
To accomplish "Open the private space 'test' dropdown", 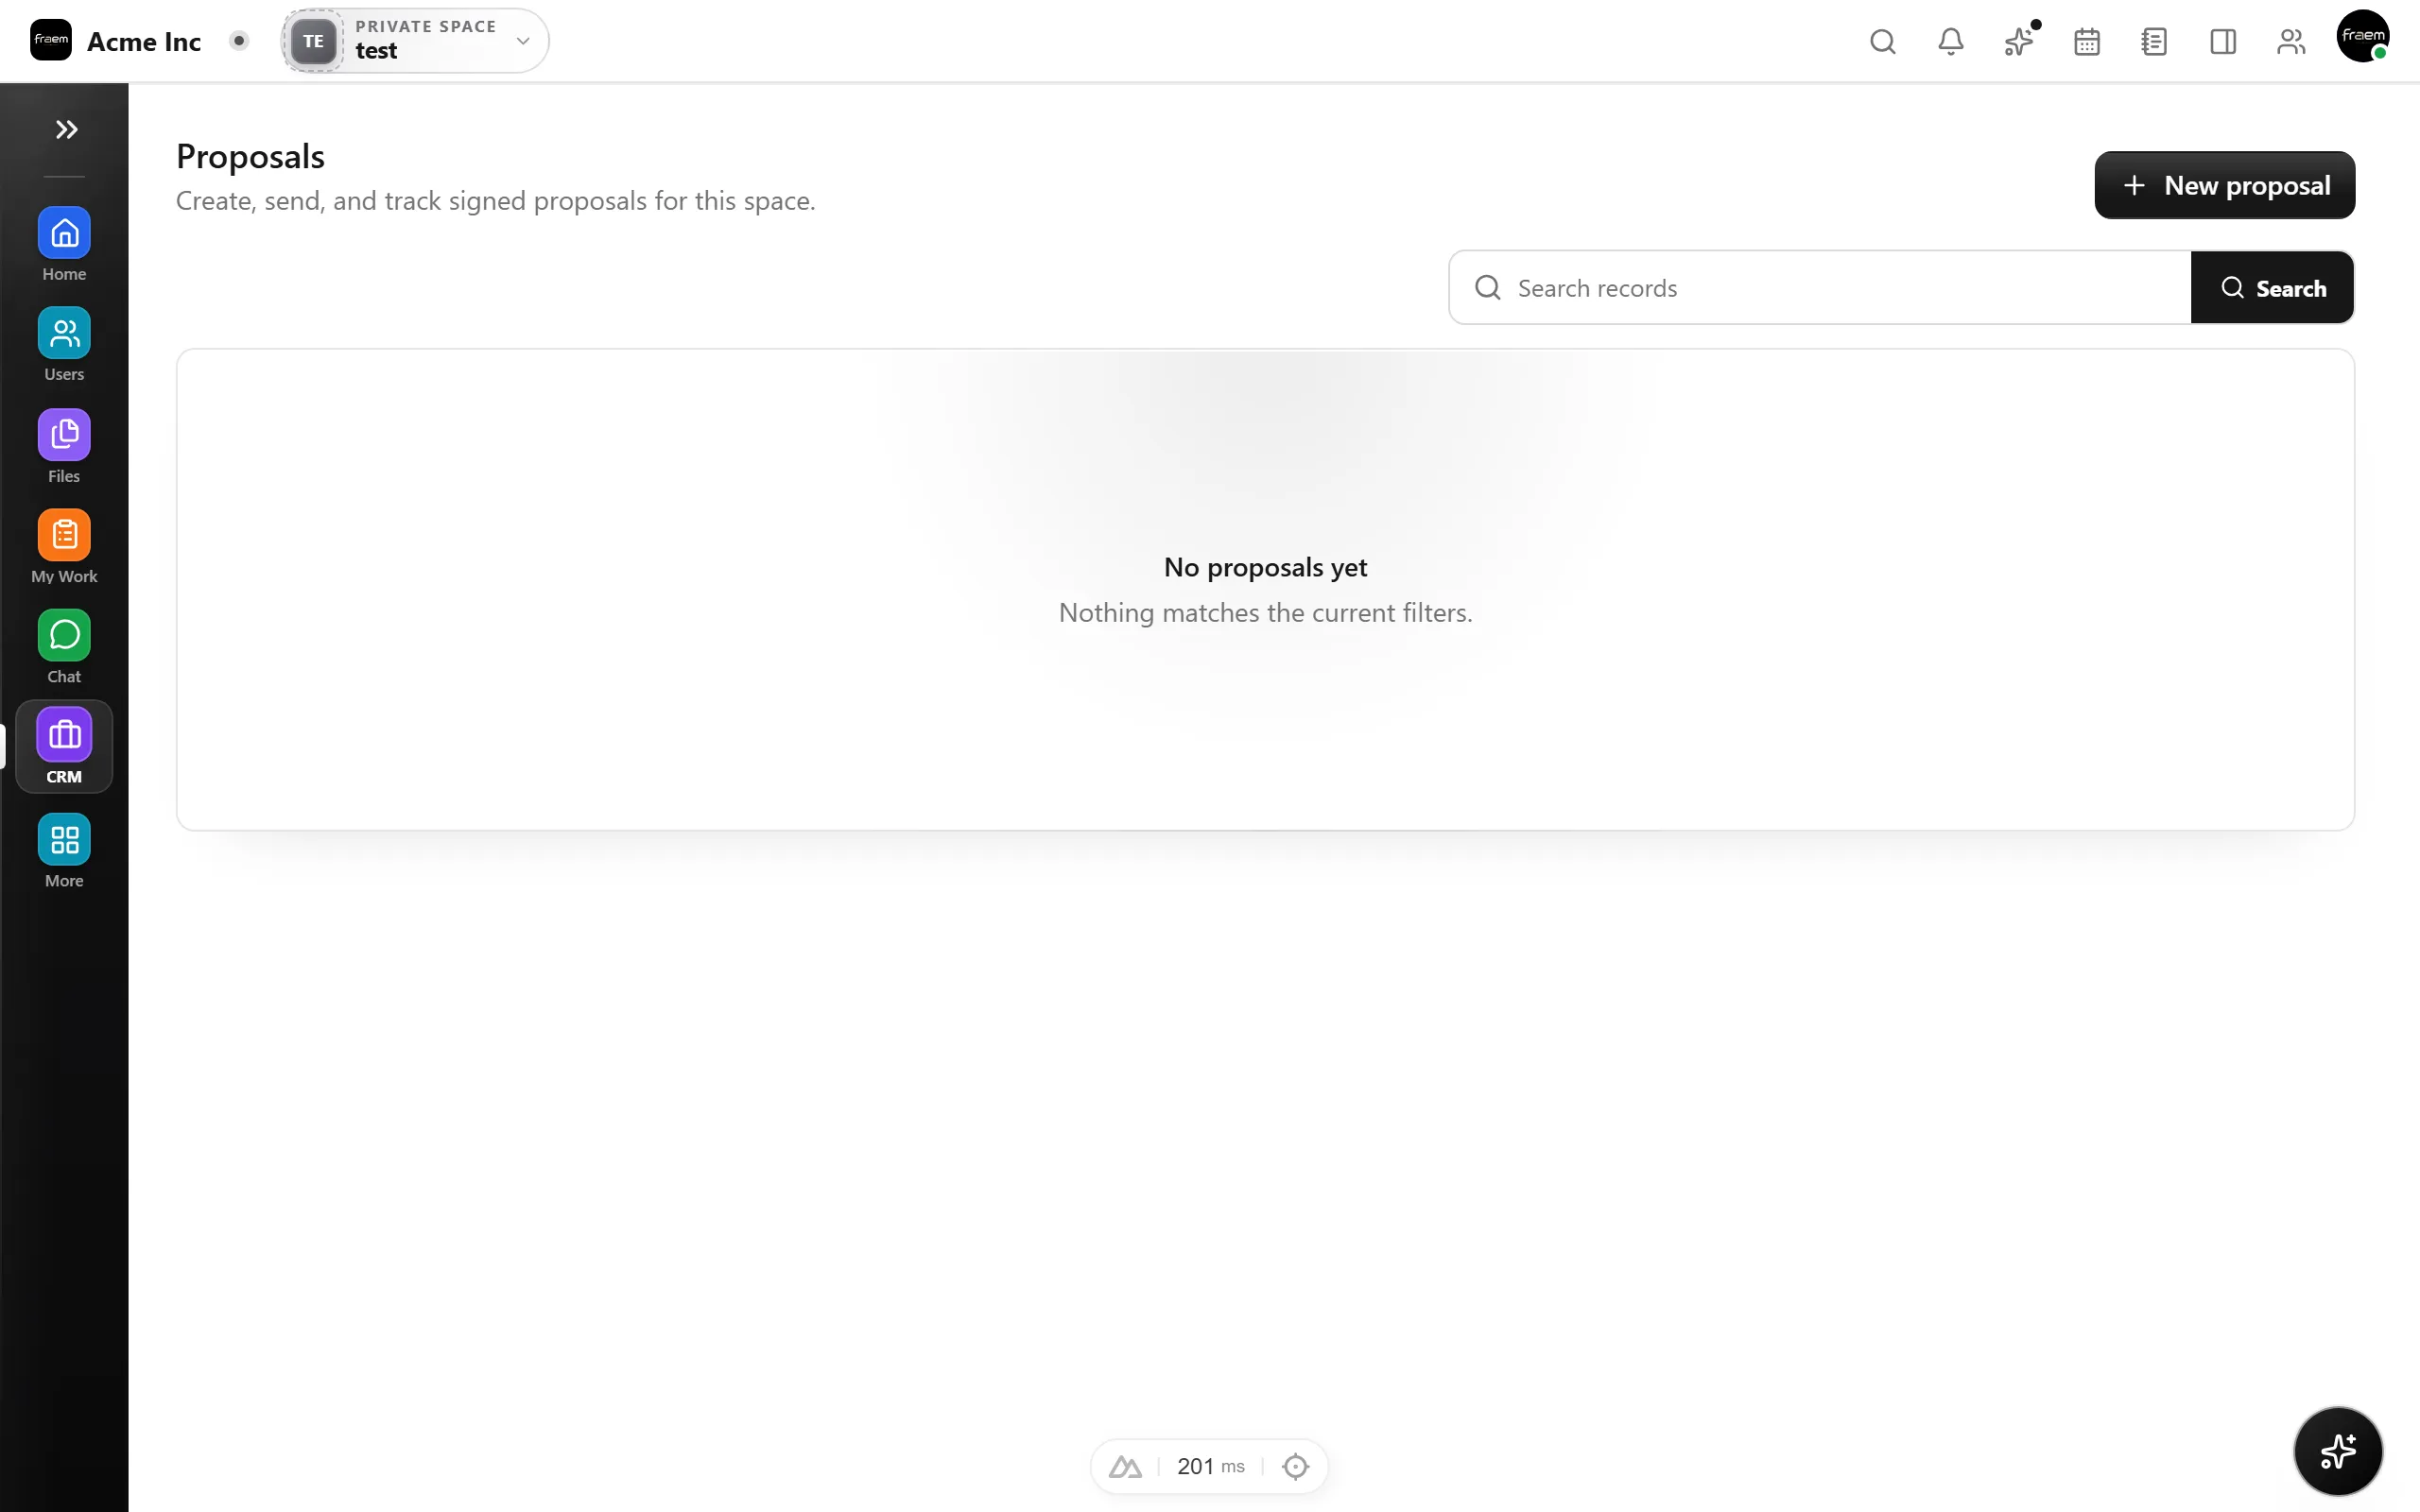I will (x=415, y=41).
